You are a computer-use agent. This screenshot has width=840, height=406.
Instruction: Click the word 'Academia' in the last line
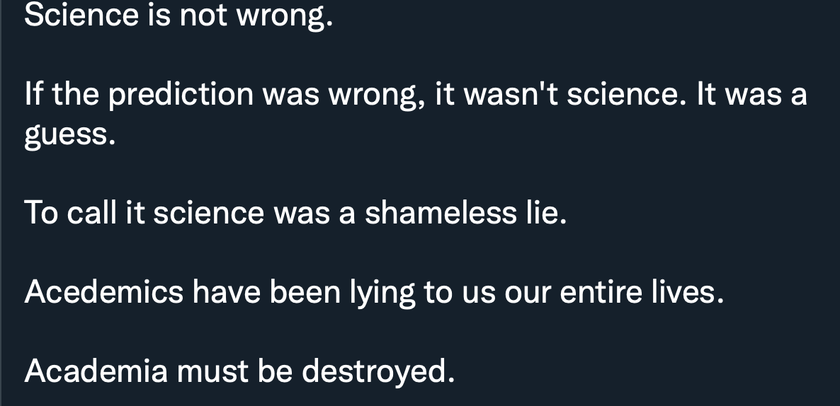click(96, 371)
